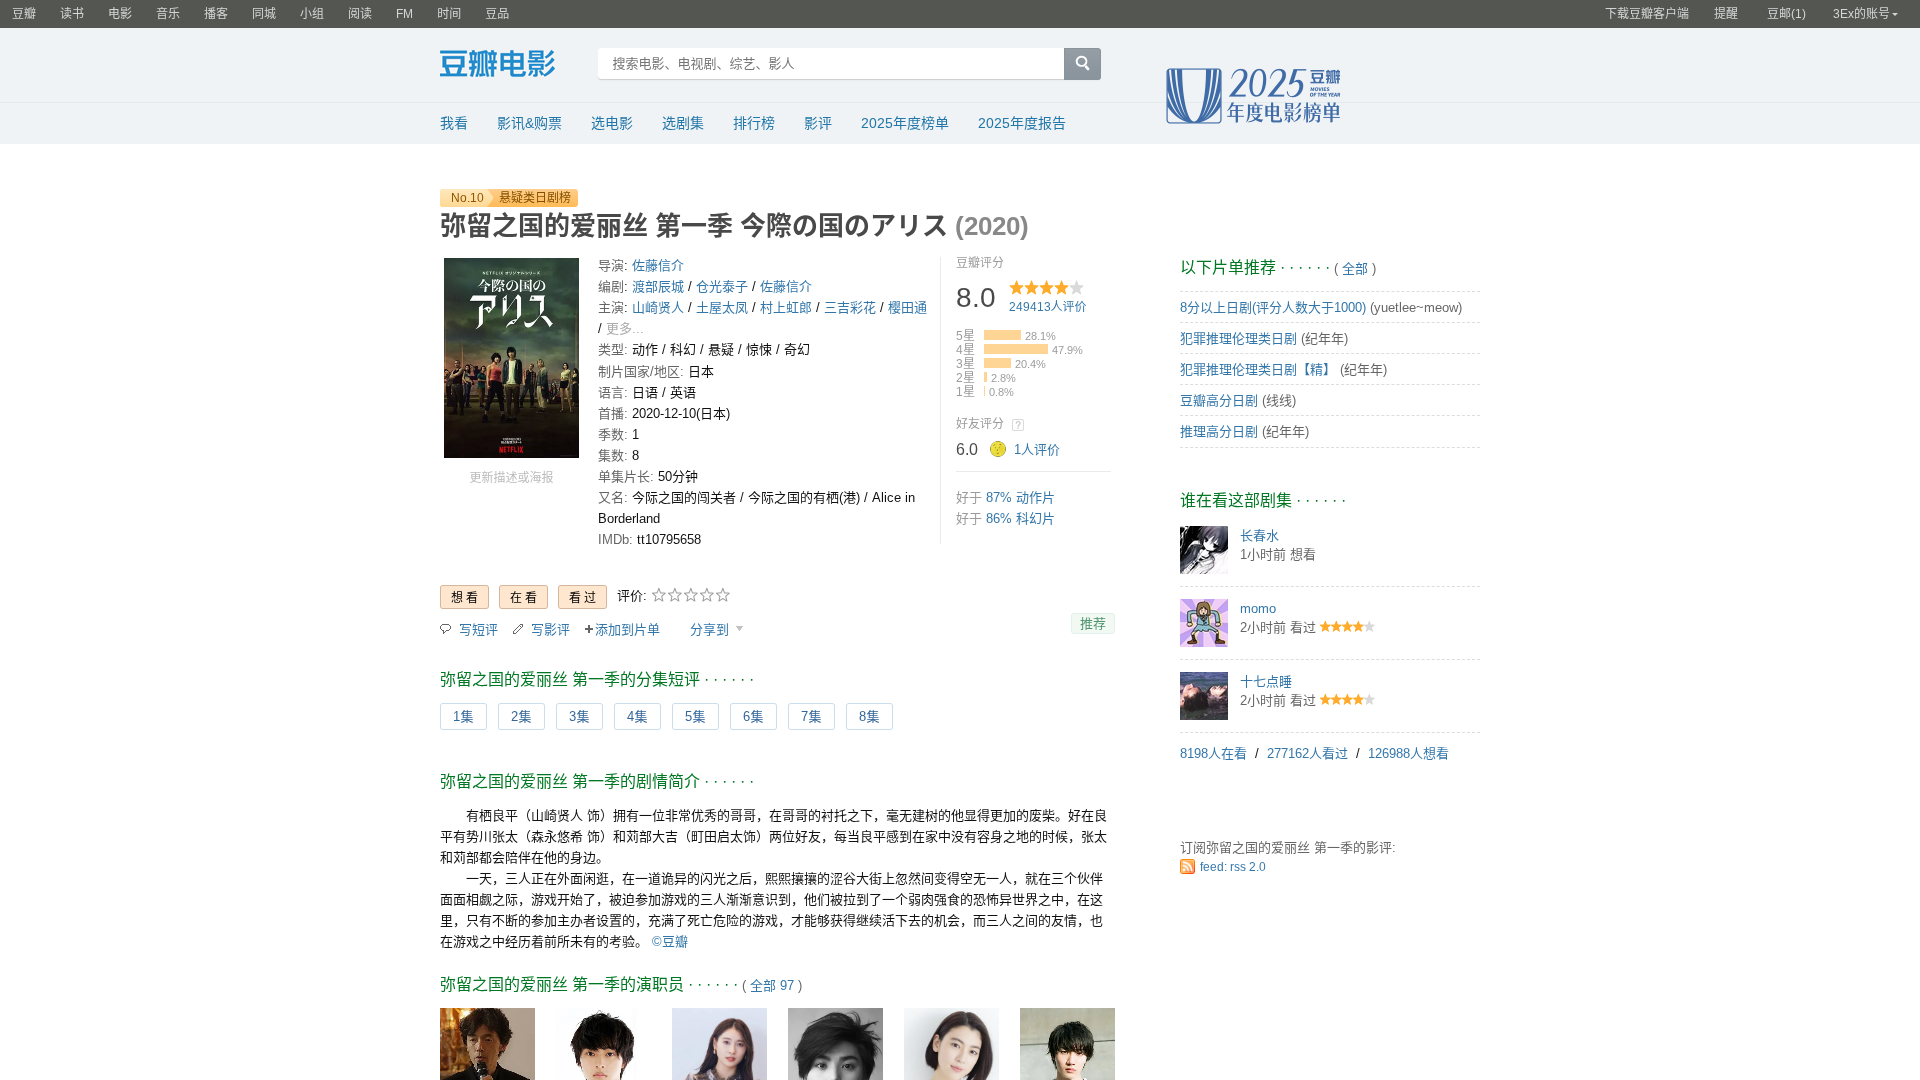Open 读书 in the top bar

point(72,14)
